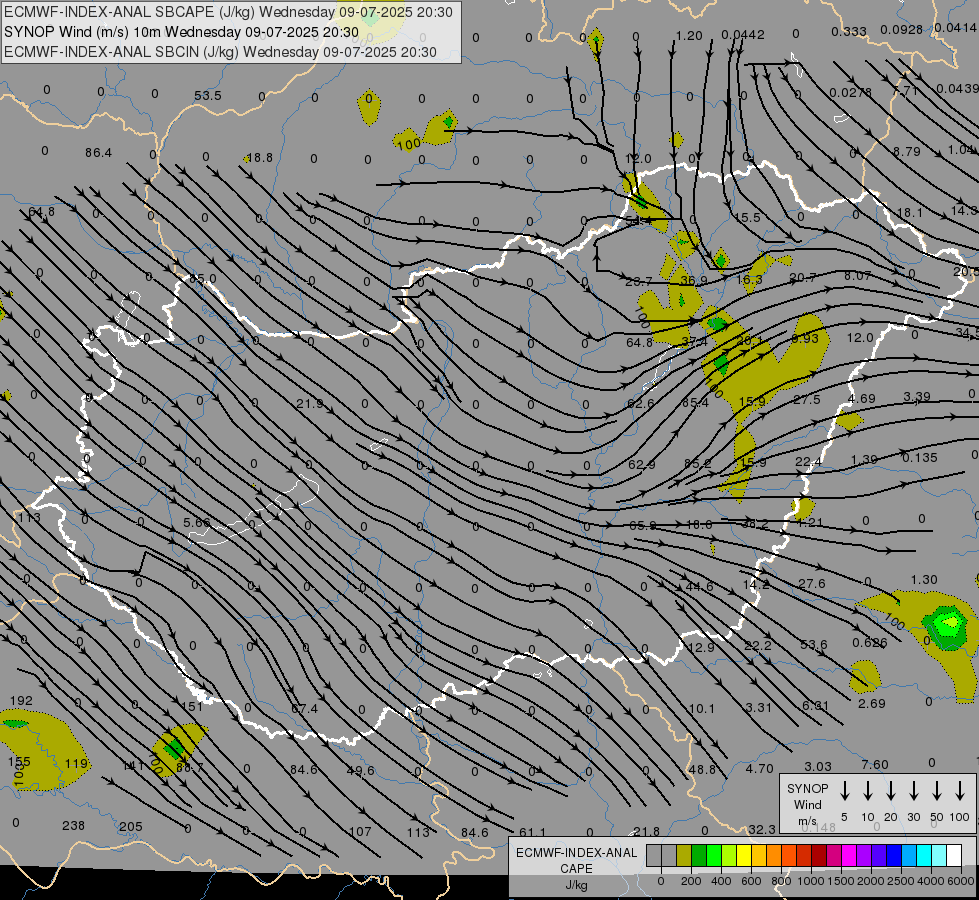
Task: Click the map value 48.8
Action: click(702, 769)
